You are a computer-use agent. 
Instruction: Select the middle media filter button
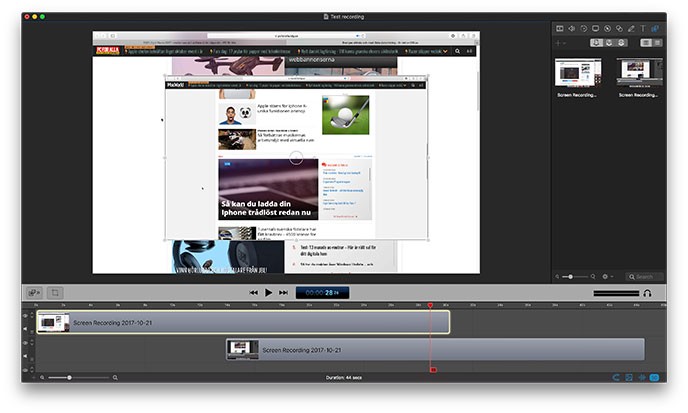pyautogui.click(x=609, y=43)
